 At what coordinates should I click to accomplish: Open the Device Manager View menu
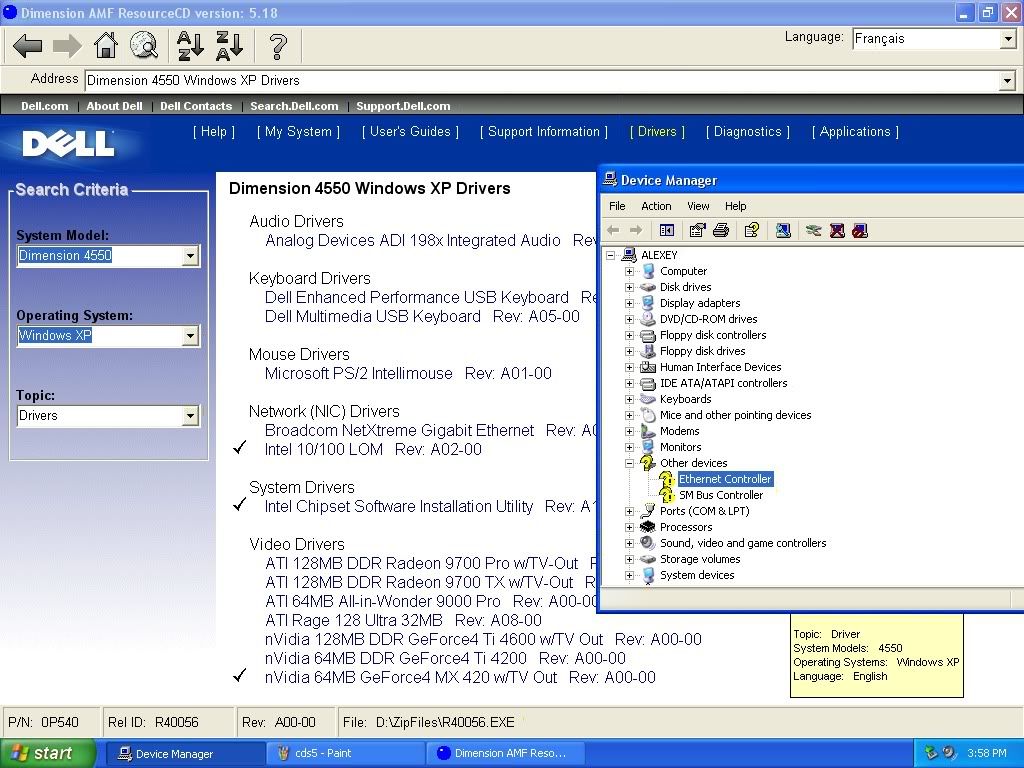698,206
